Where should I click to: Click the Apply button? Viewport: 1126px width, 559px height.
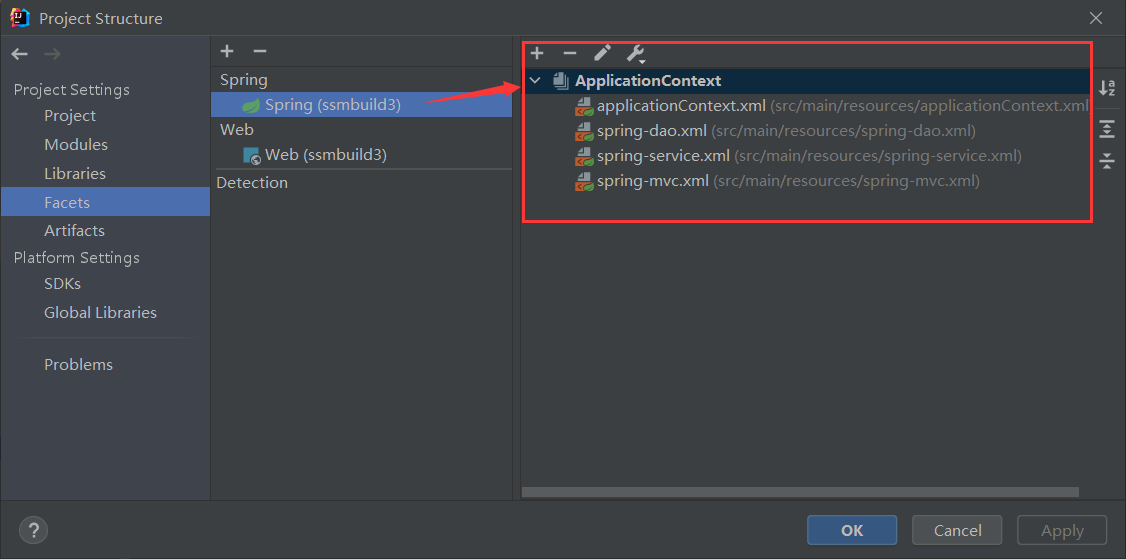point(1062,530)
